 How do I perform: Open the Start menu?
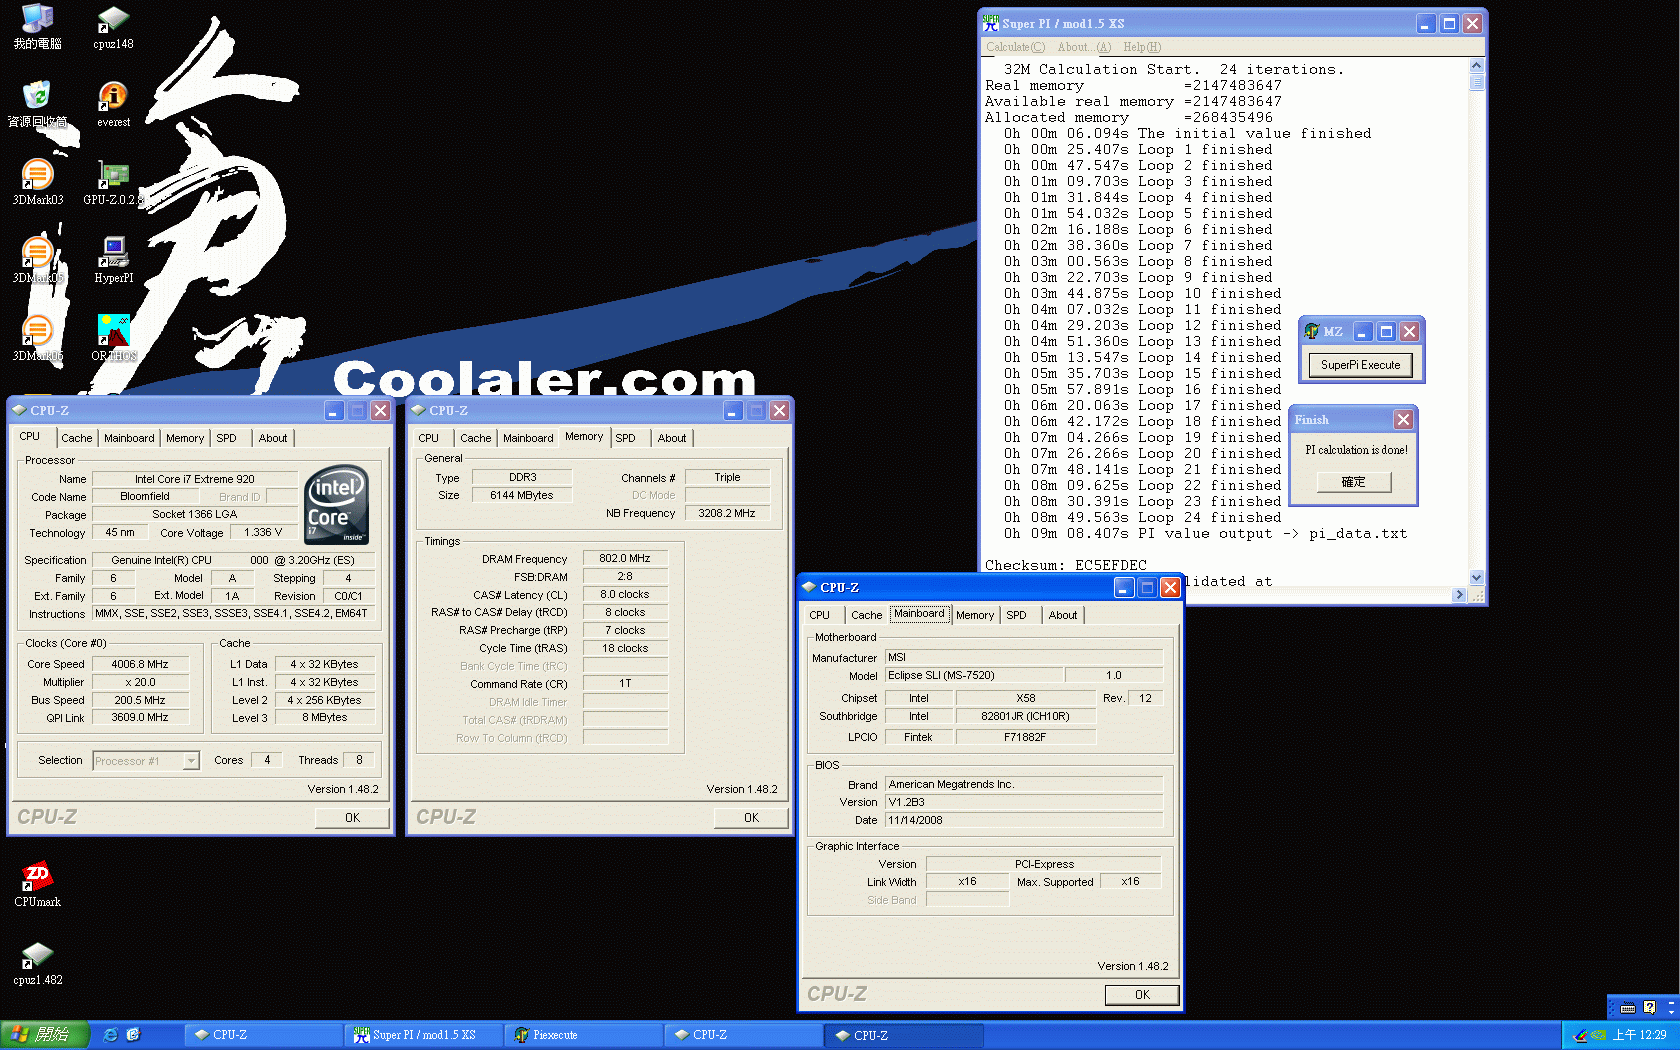click(43, 1035)
